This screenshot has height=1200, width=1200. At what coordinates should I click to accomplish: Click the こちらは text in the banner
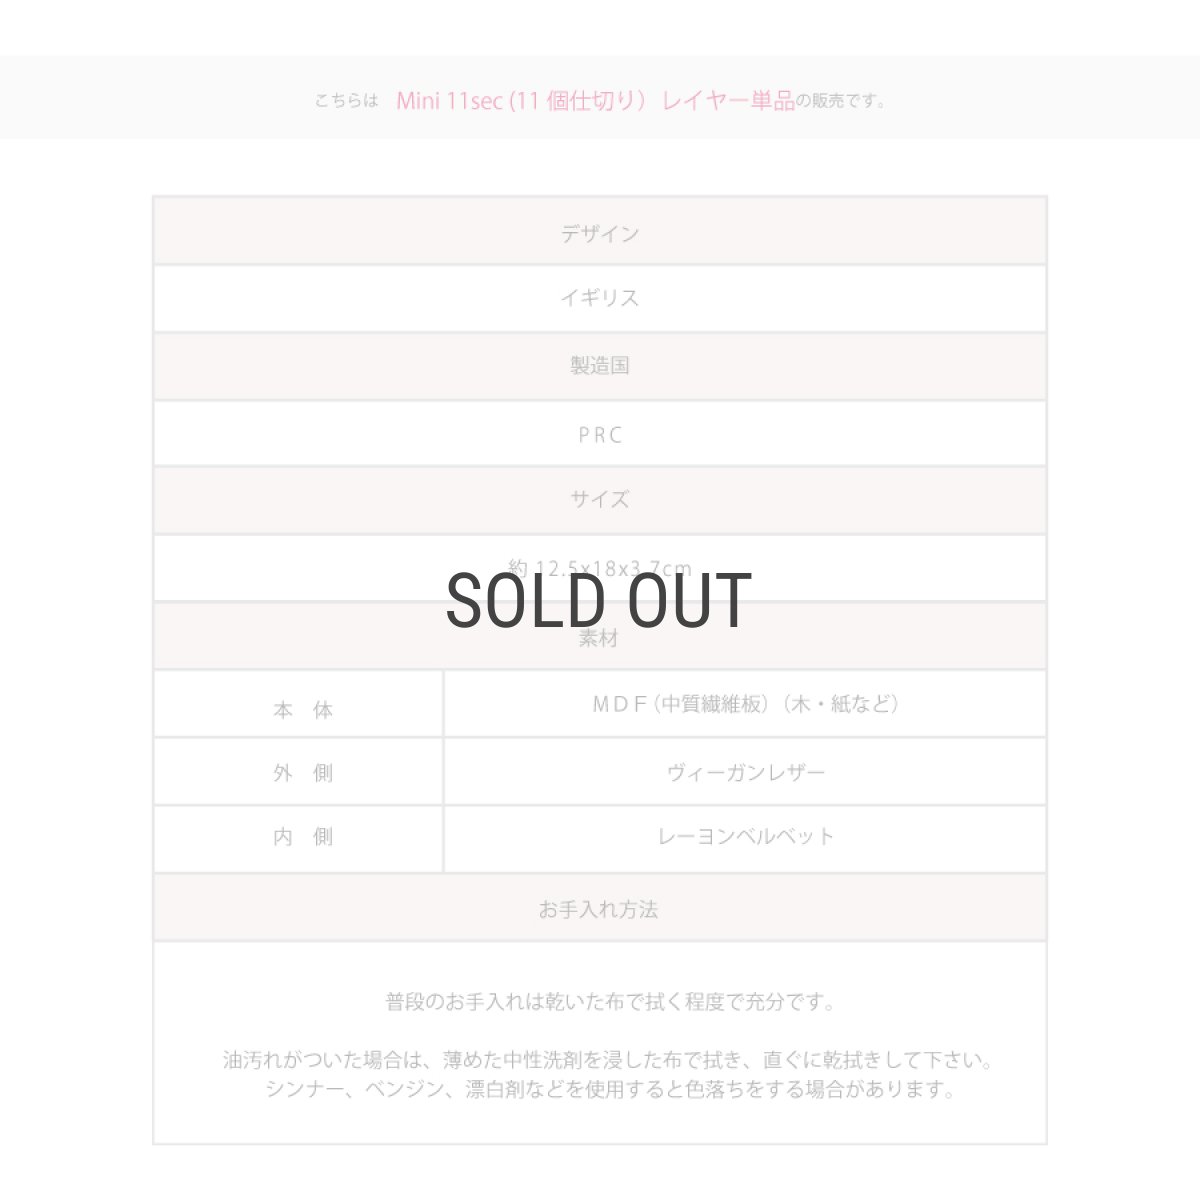tap(346, 101)
